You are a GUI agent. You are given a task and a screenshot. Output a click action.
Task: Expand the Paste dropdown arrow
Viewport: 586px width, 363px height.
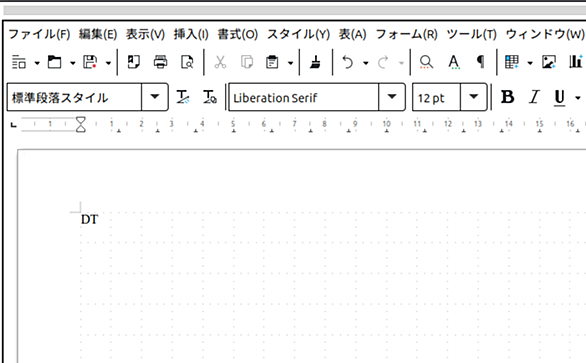[290, 63]
